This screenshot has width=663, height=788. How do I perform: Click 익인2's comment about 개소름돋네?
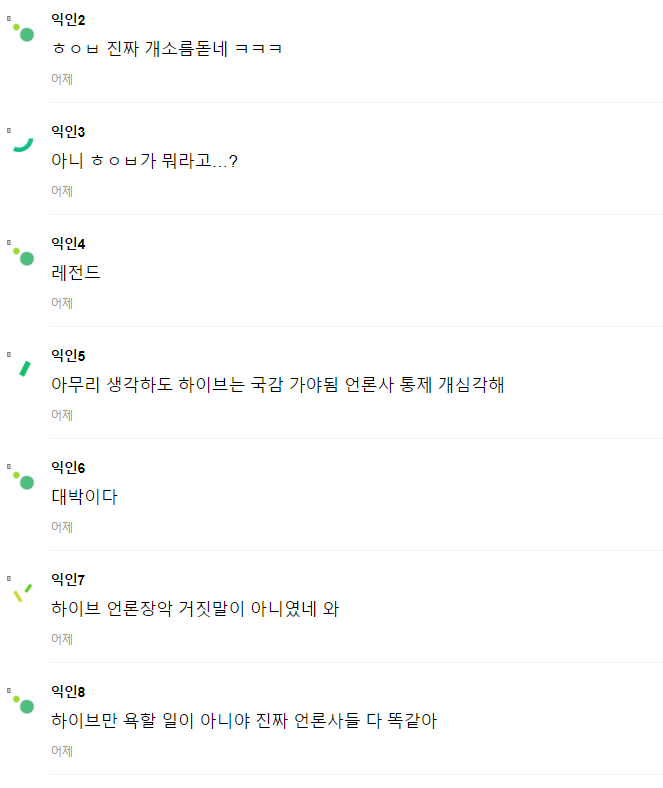pos(167,49)
